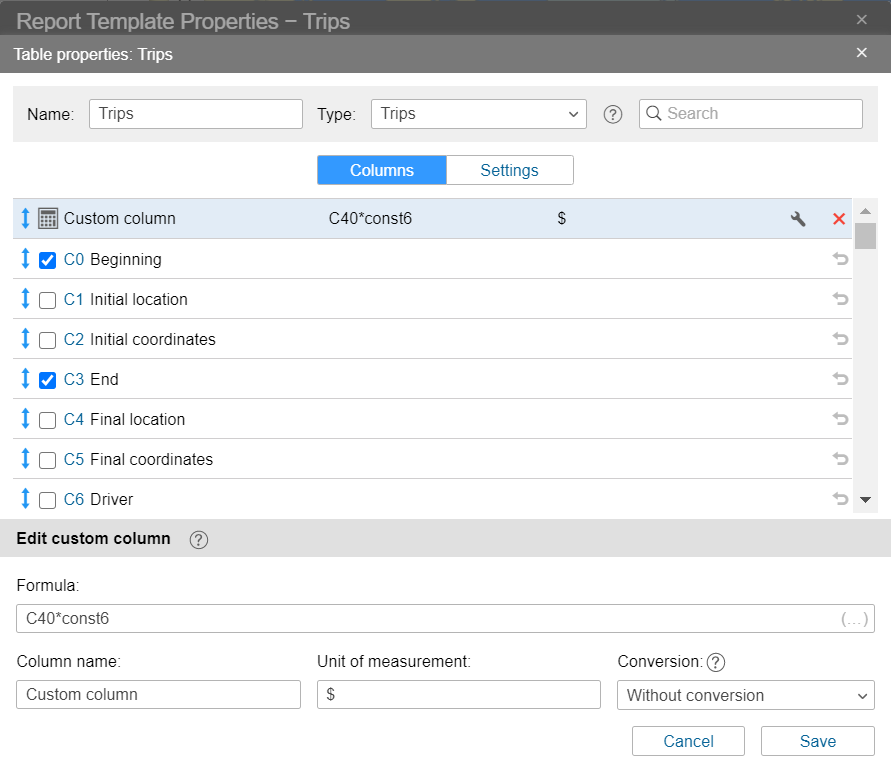This screenshot has width=891, height=772.
Task: Click help icon next to Type dropdown
Action: tap(613, 114)
